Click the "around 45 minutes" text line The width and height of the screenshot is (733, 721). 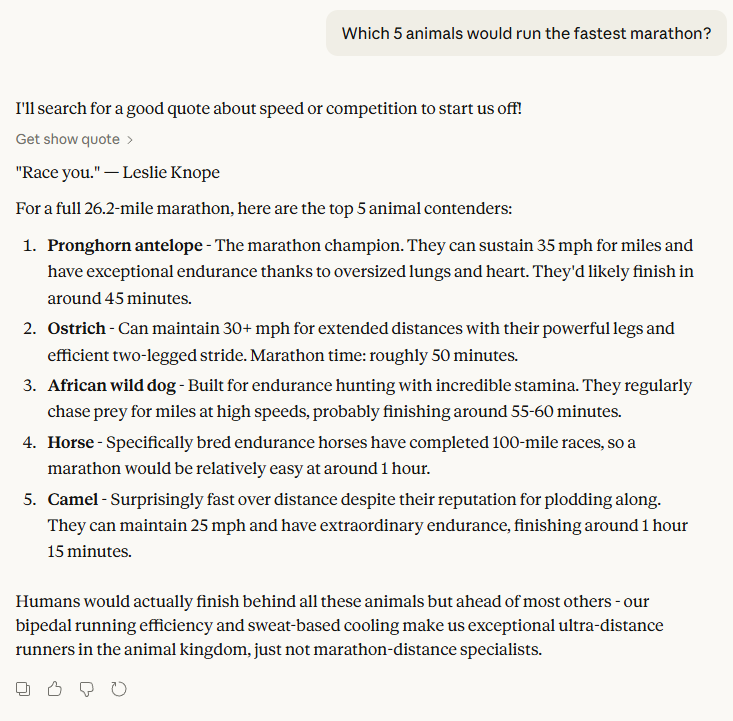click(x=120, y=298)
